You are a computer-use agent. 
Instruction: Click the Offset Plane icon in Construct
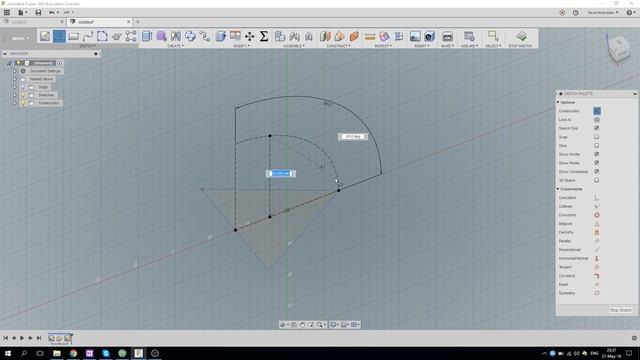[x=325, y=36]
